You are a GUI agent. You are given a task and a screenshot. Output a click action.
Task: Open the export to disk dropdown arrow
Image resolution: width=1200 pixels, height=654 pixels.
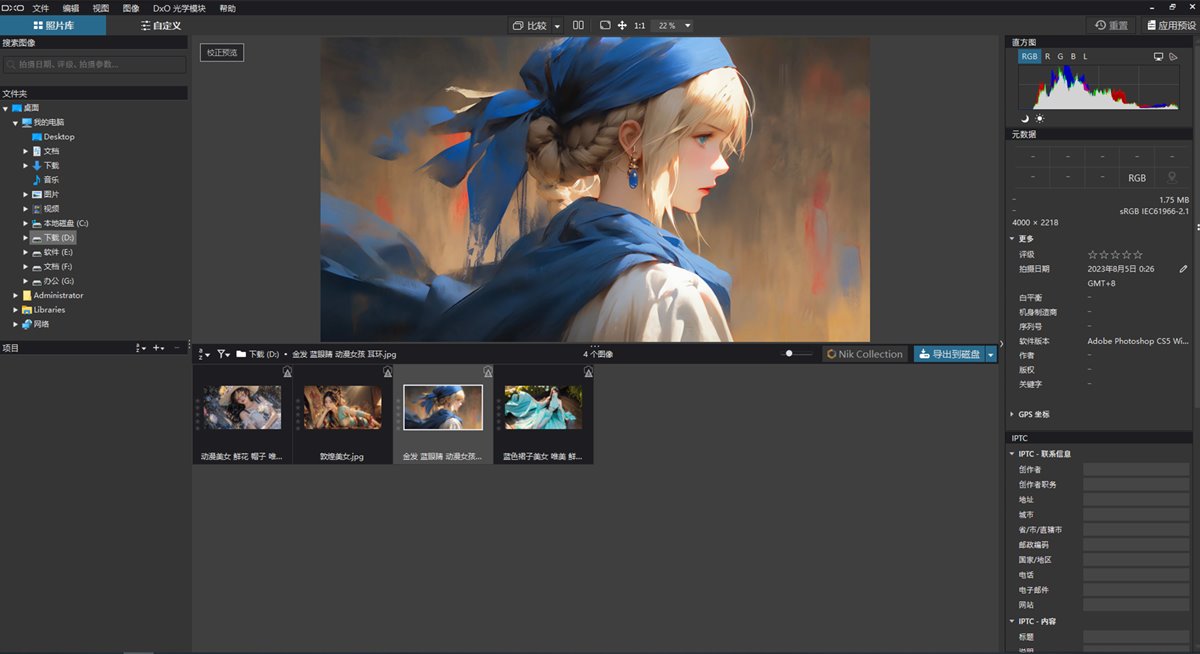(991, 354)
